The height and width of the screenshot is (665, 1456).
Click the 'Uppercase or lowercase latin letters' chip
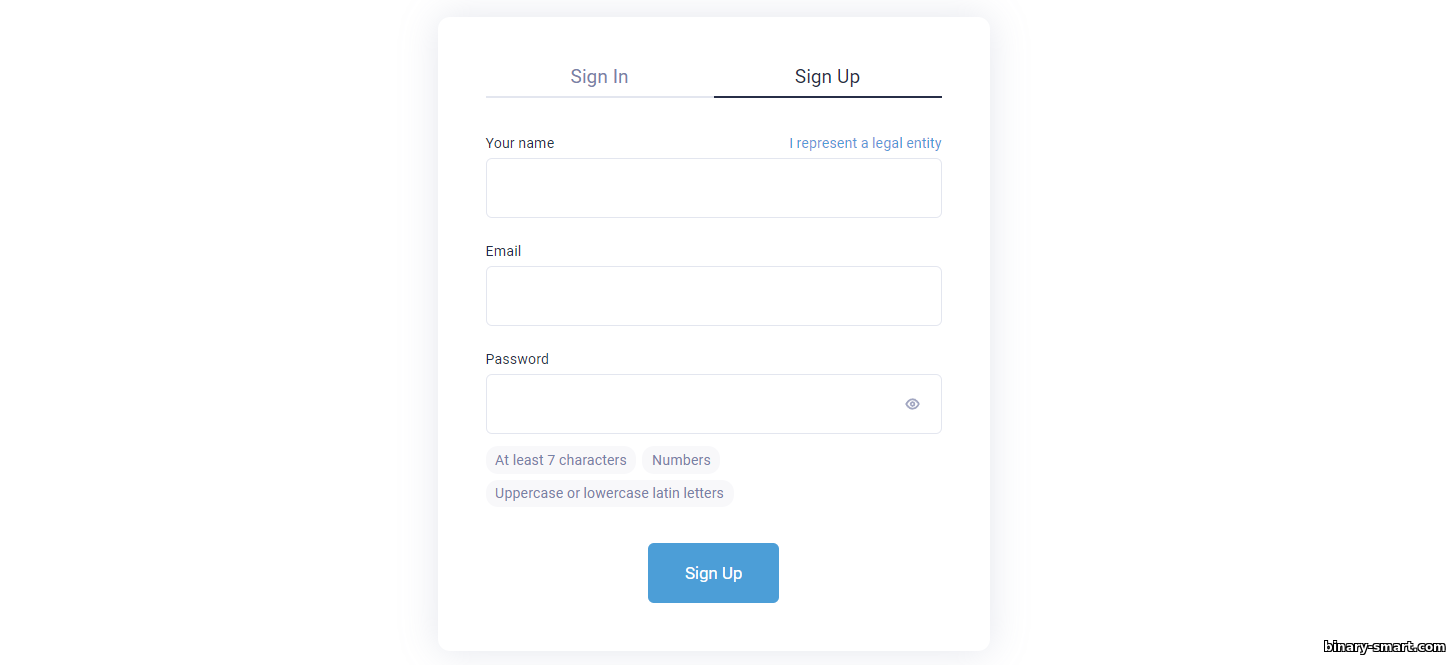[x=609, y=493]
